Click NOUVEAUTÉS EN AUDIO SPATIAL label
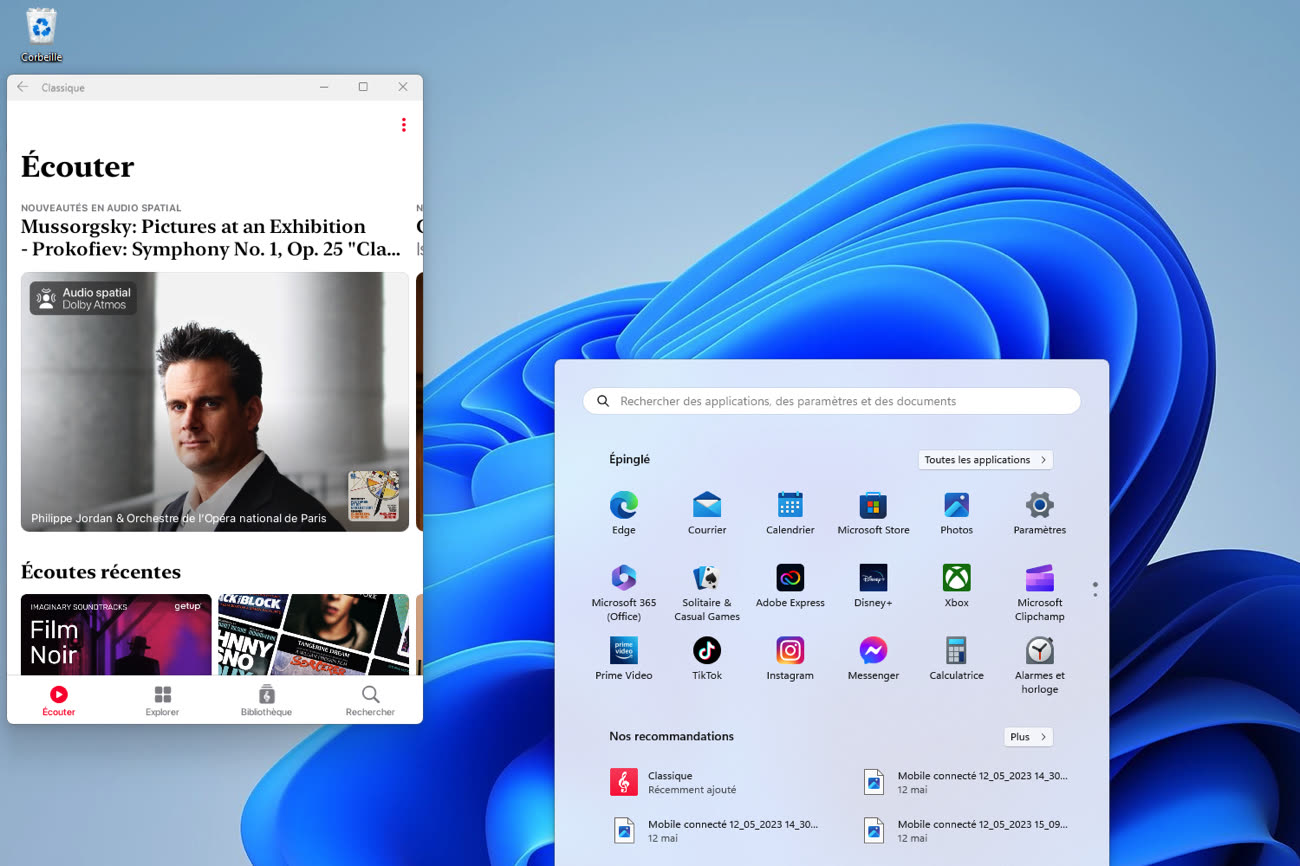The width and height of the screenshot is (1300, 866). 101,208
